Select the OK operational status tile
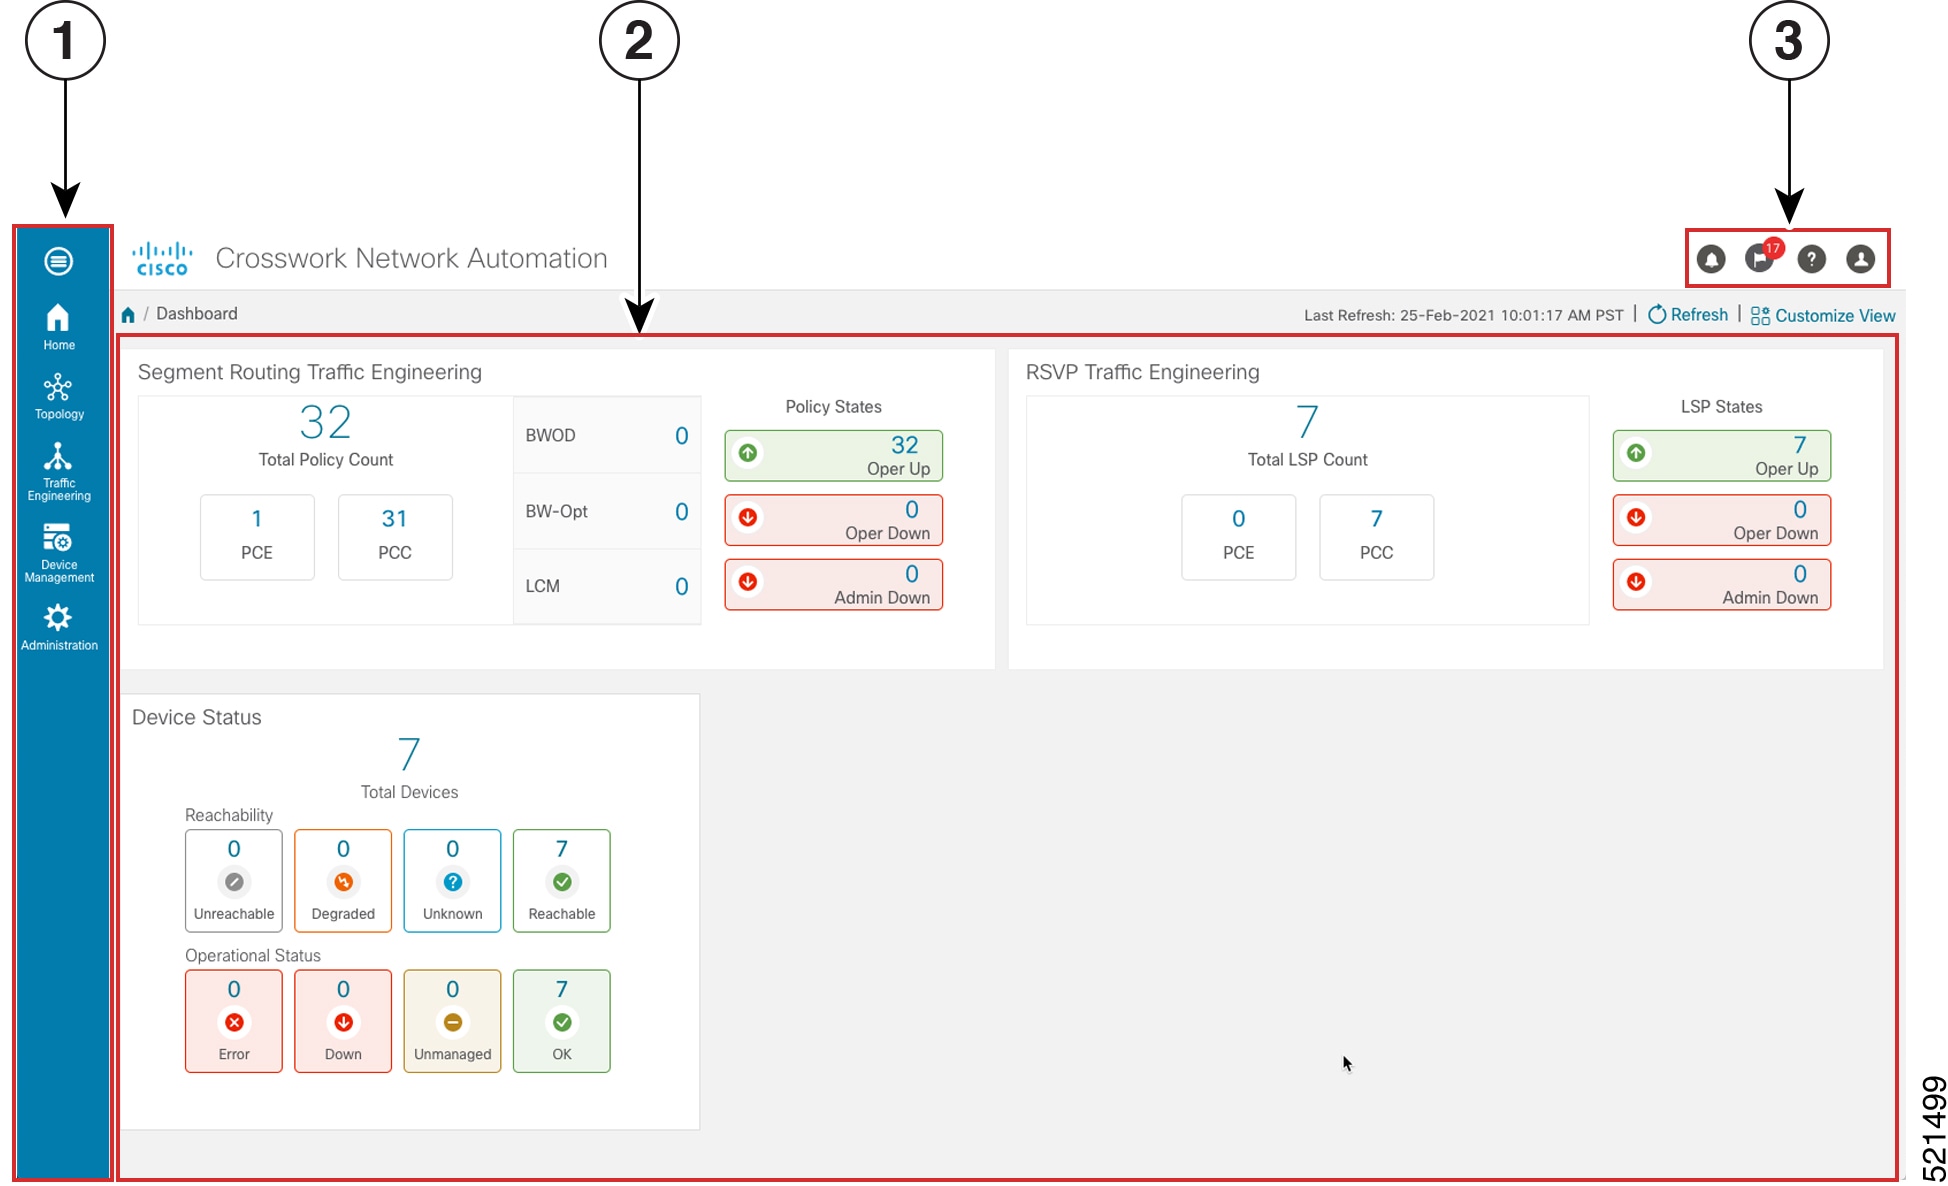 (561, 1021)
